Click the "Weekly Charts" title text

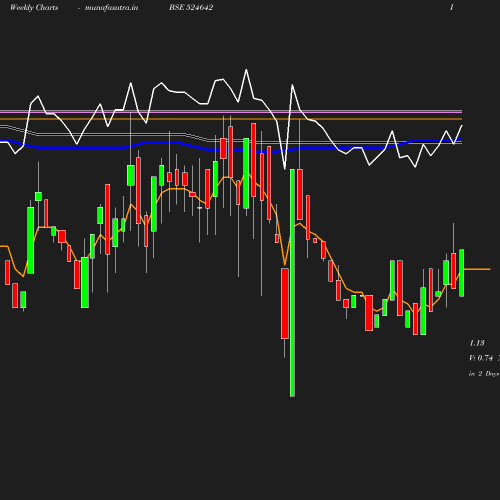[x=34, y=7]
